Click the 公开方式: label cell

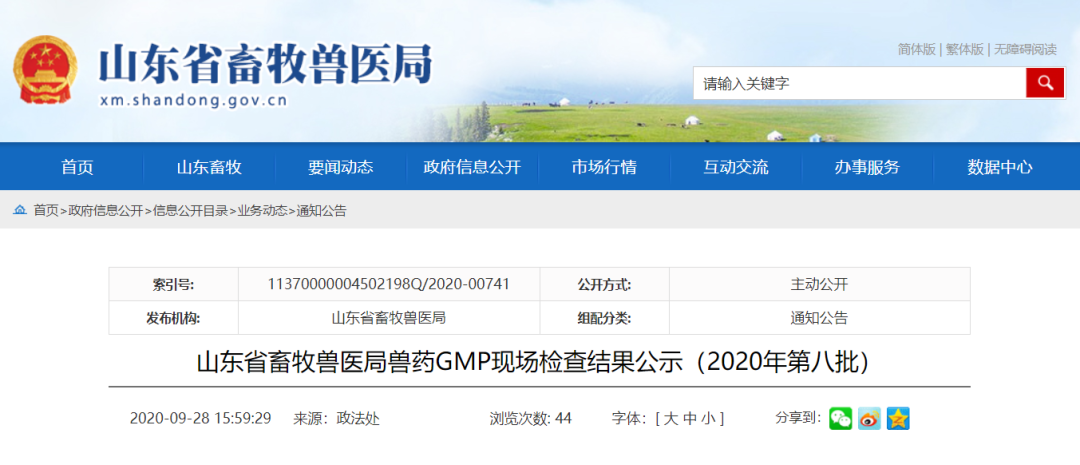click(604, 284)
